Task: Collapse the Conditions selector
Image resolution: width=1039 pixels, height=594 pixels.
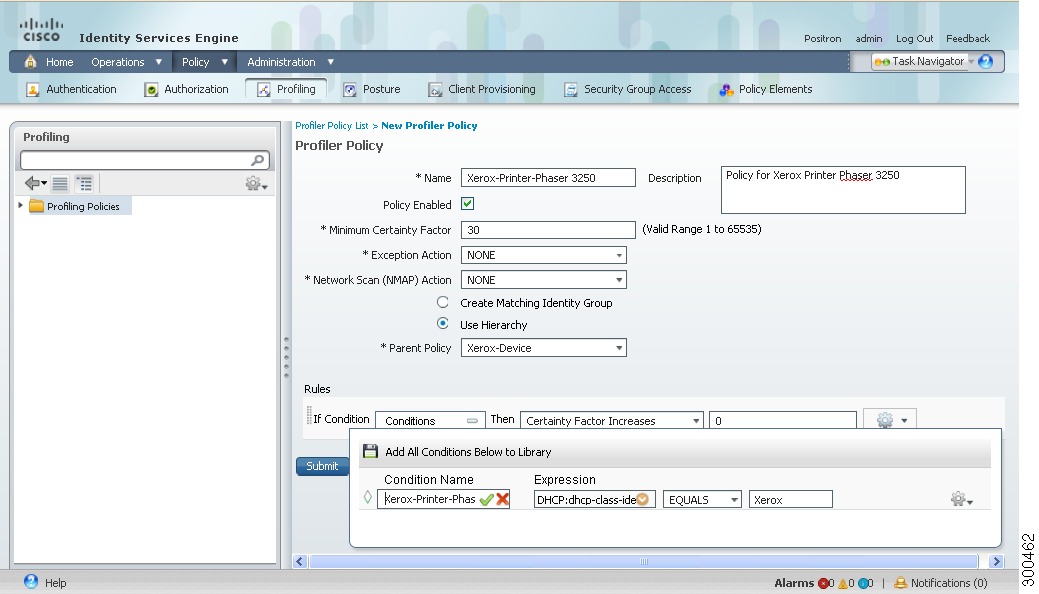Action: [472, 421]
